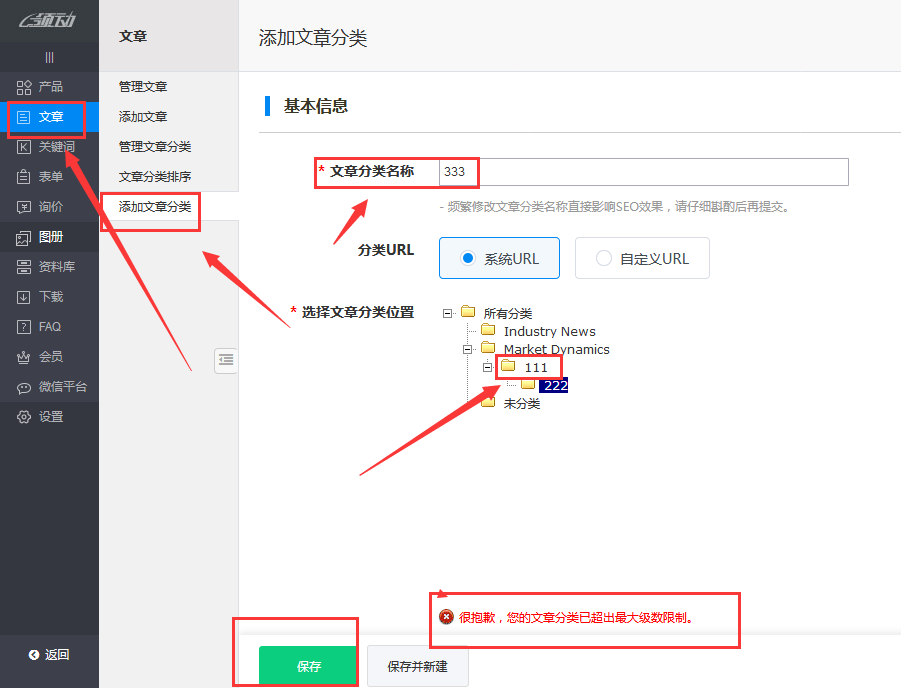Open the 产品 section icon
The width and height of the screenshot is (901, 688).
22,87
